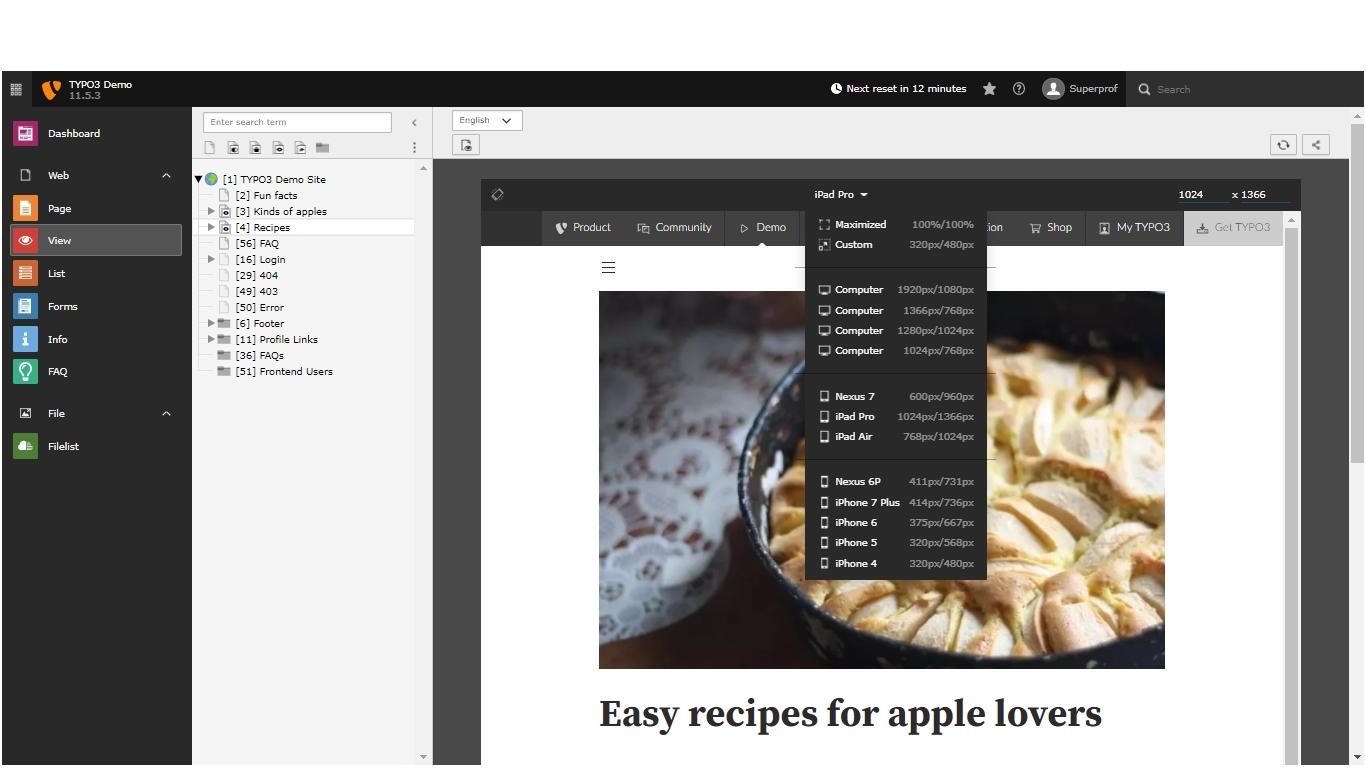Viewport: 1366px width, 768px height.
Task: Open the preview in a new window
Action: (x=1315, y=144)
